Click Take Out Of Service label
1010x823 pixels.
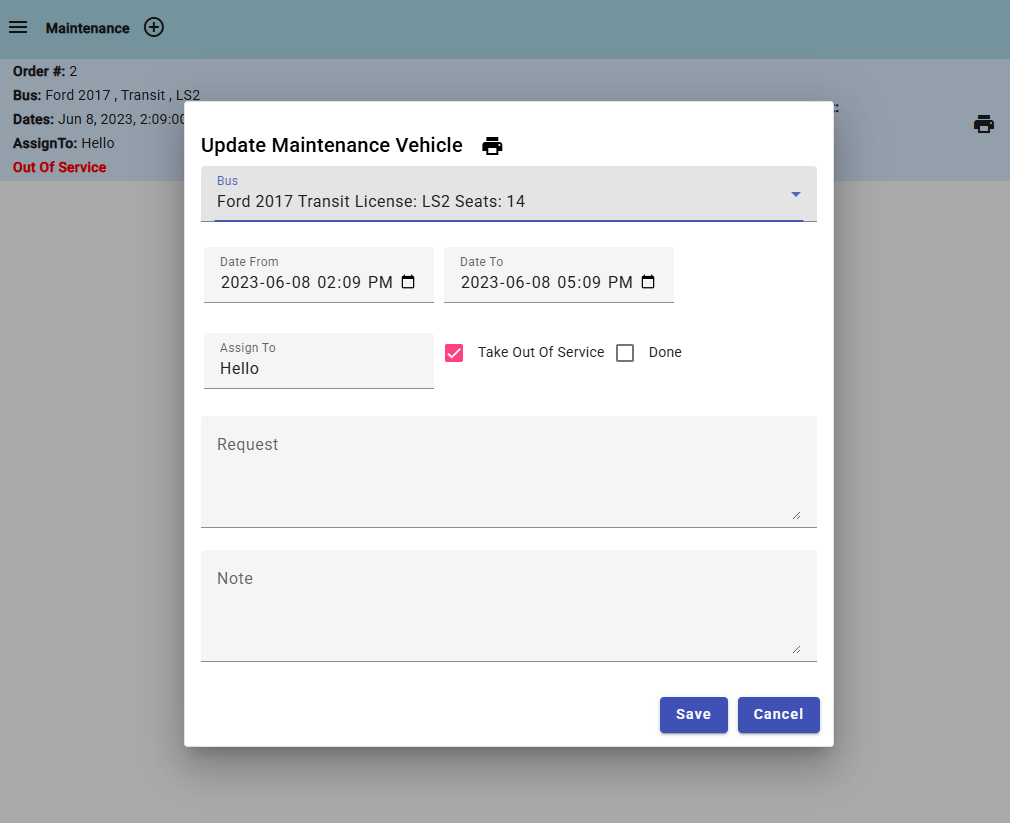(541, 352)
